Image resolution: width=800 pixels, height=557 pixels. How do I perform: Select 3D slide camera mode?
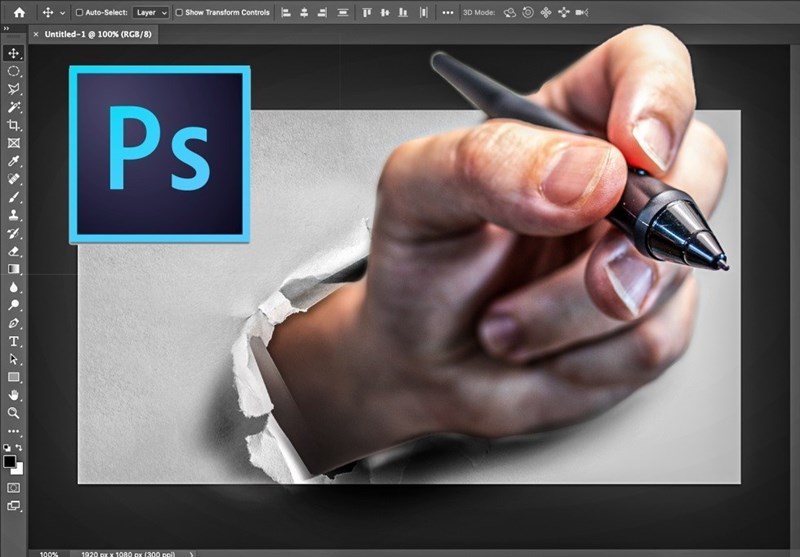tap(564, 13)
